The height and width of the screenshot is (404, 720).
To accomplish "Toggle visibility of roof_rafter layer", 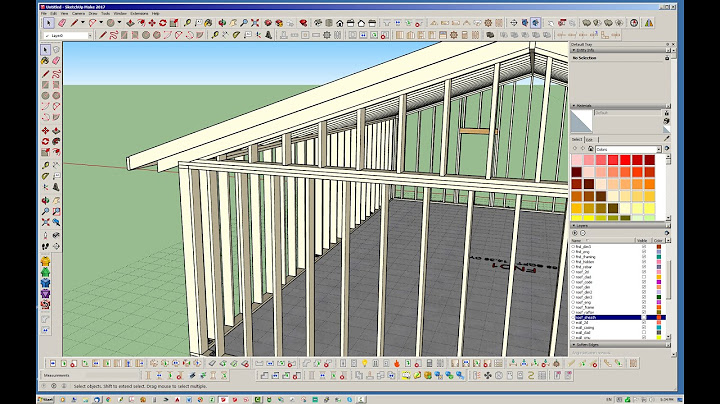I will click(x=644, y=312).
